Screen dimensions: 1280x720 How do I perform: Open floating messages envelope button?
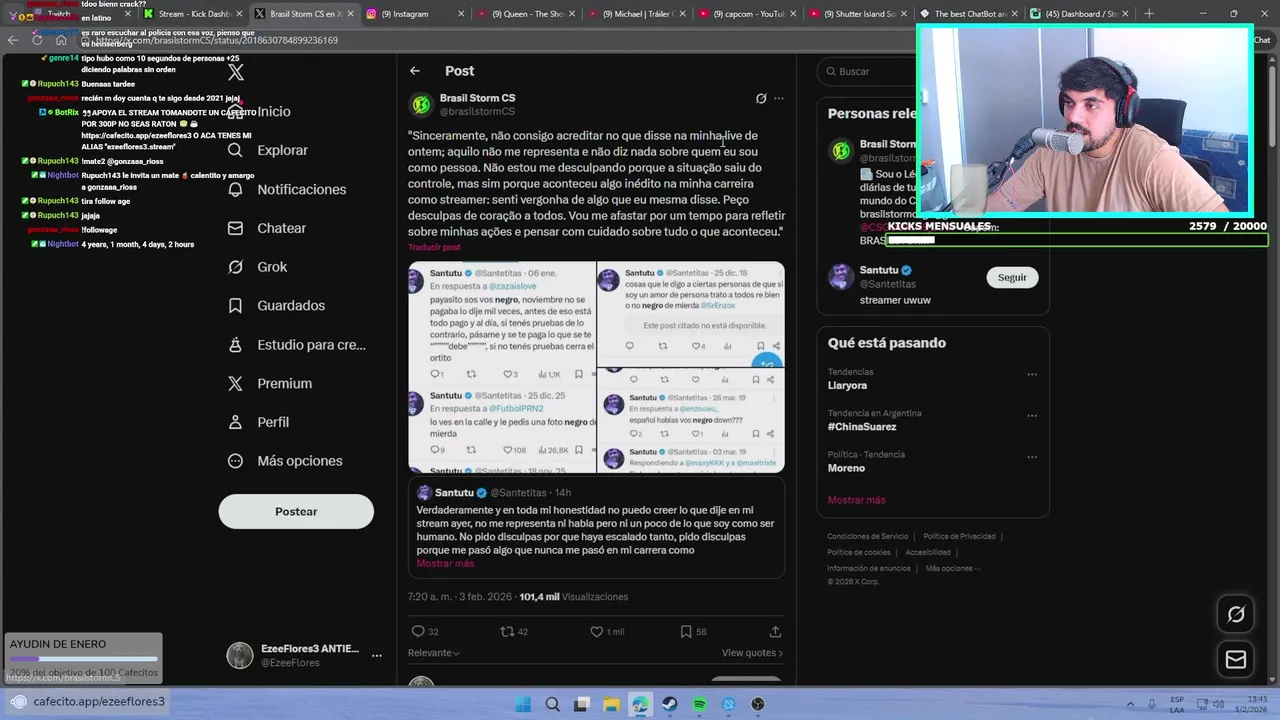click(1236, 659)
